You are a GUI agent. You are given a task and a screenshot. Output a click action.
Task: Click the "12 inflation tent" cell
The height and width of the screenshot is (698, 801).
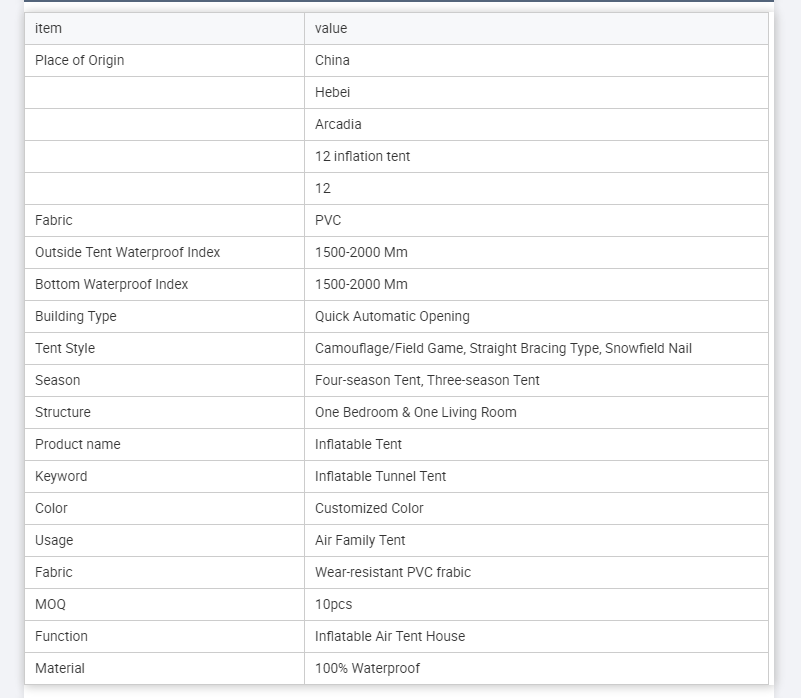pos(362,156)
